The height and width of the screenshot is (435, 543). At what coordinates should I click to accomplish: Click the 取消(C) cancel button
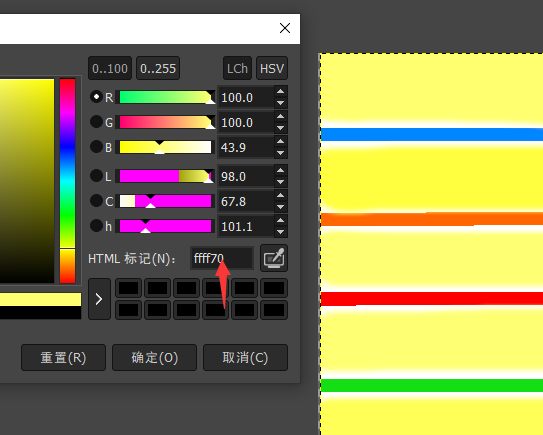(x=245, y=357)
